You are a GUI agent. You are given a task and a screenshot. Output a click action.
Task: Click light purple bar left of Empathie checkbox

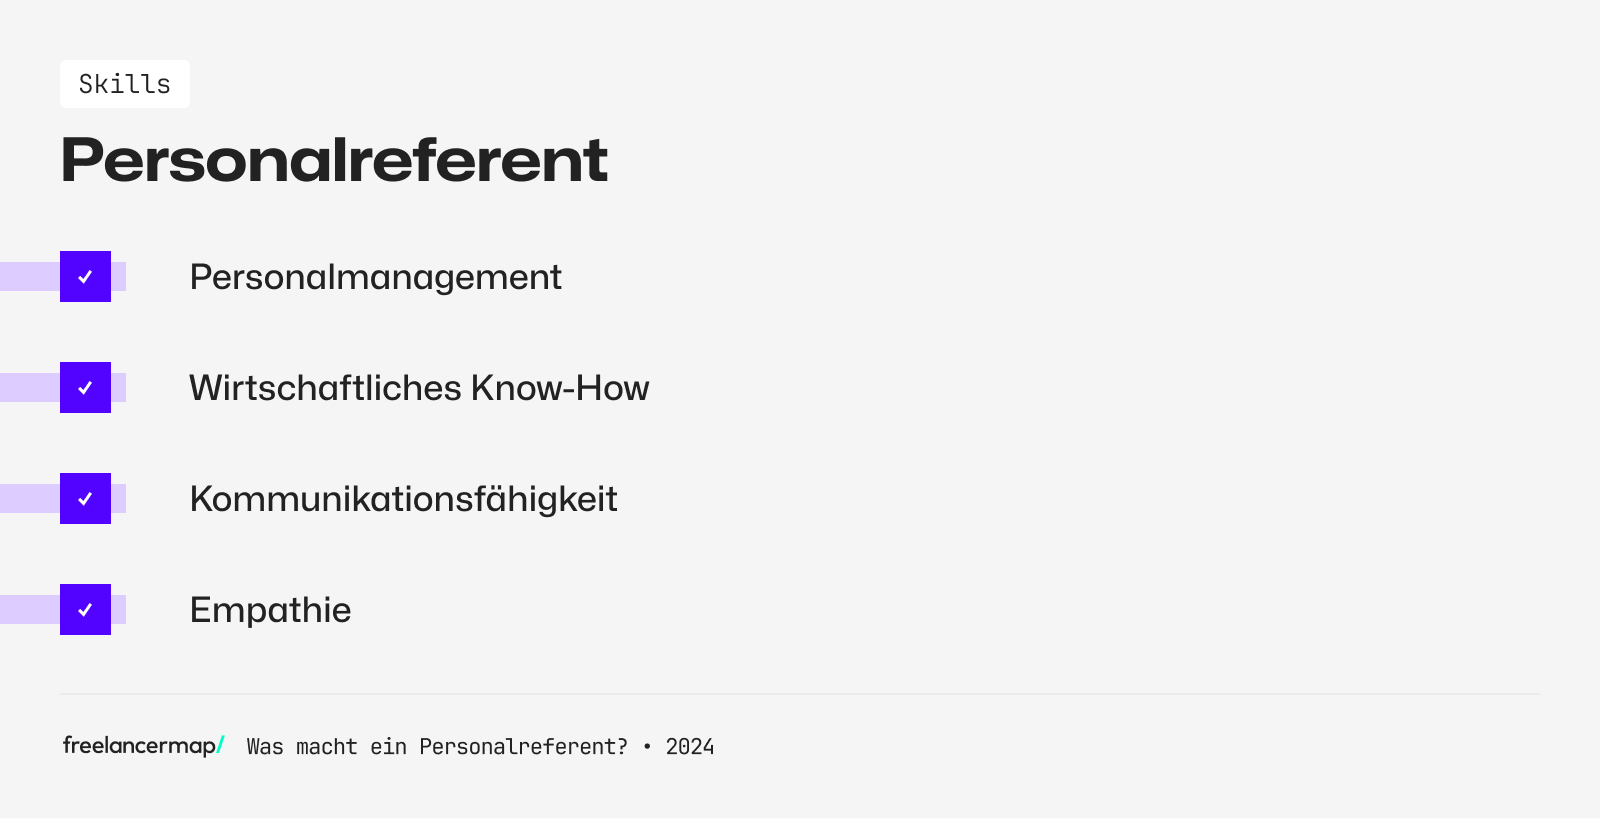29,610
